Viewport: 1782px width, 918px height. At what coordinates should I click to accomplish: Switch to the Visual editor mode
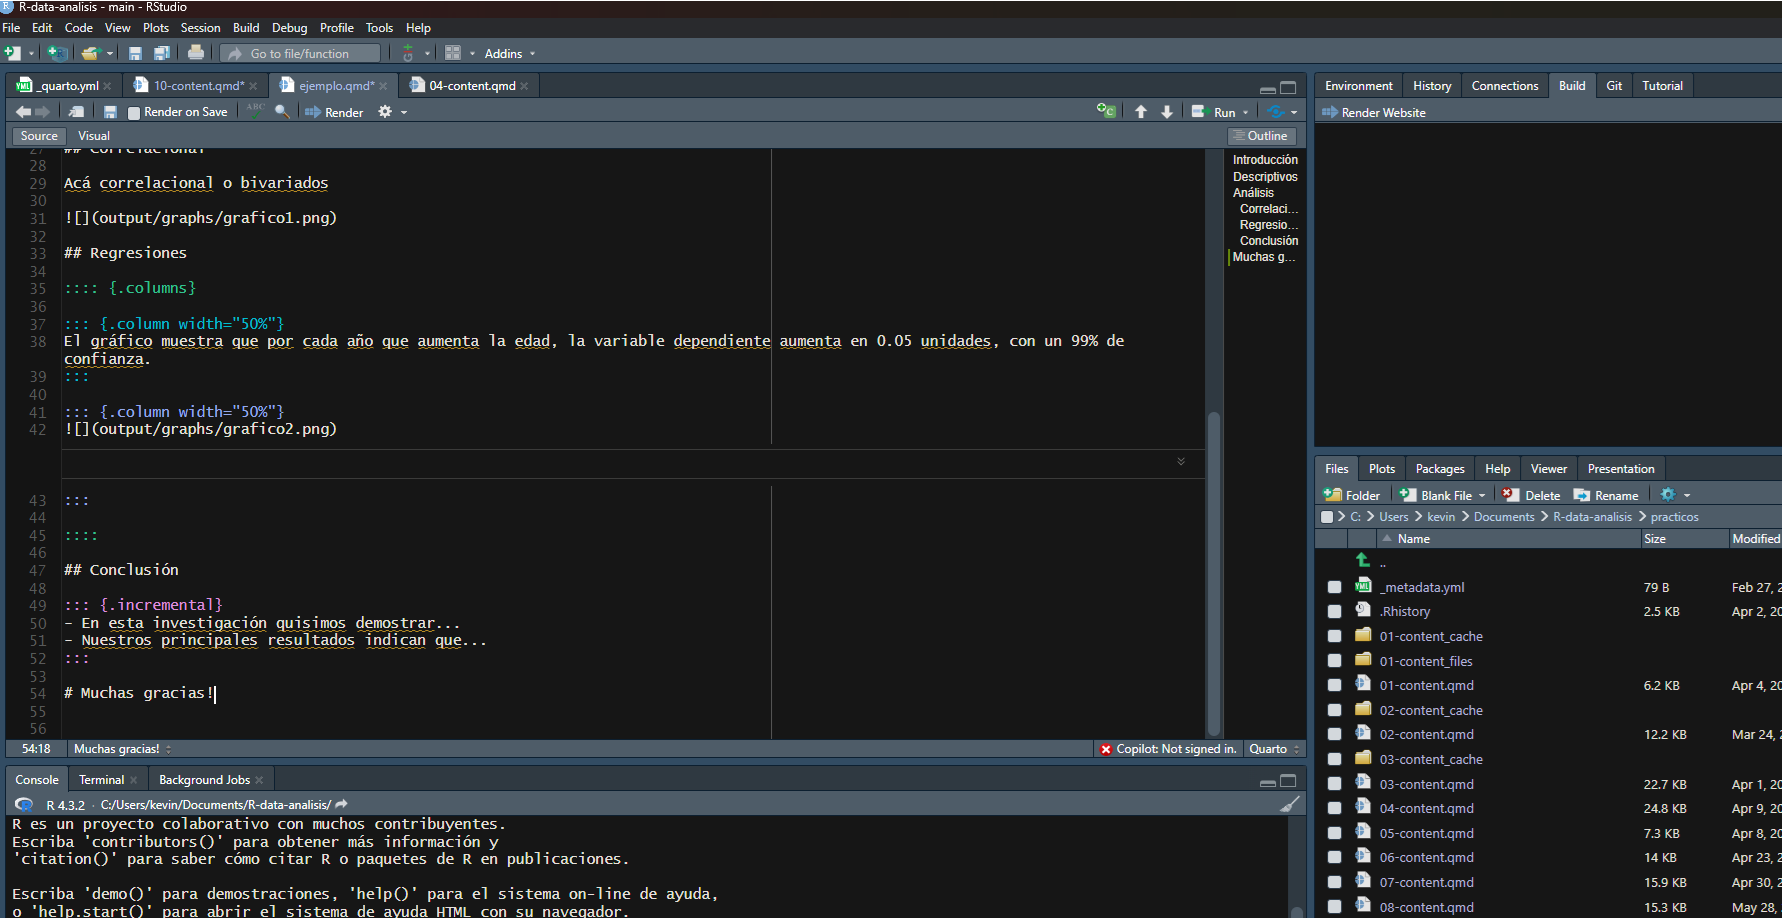click(x=94, y=136)
